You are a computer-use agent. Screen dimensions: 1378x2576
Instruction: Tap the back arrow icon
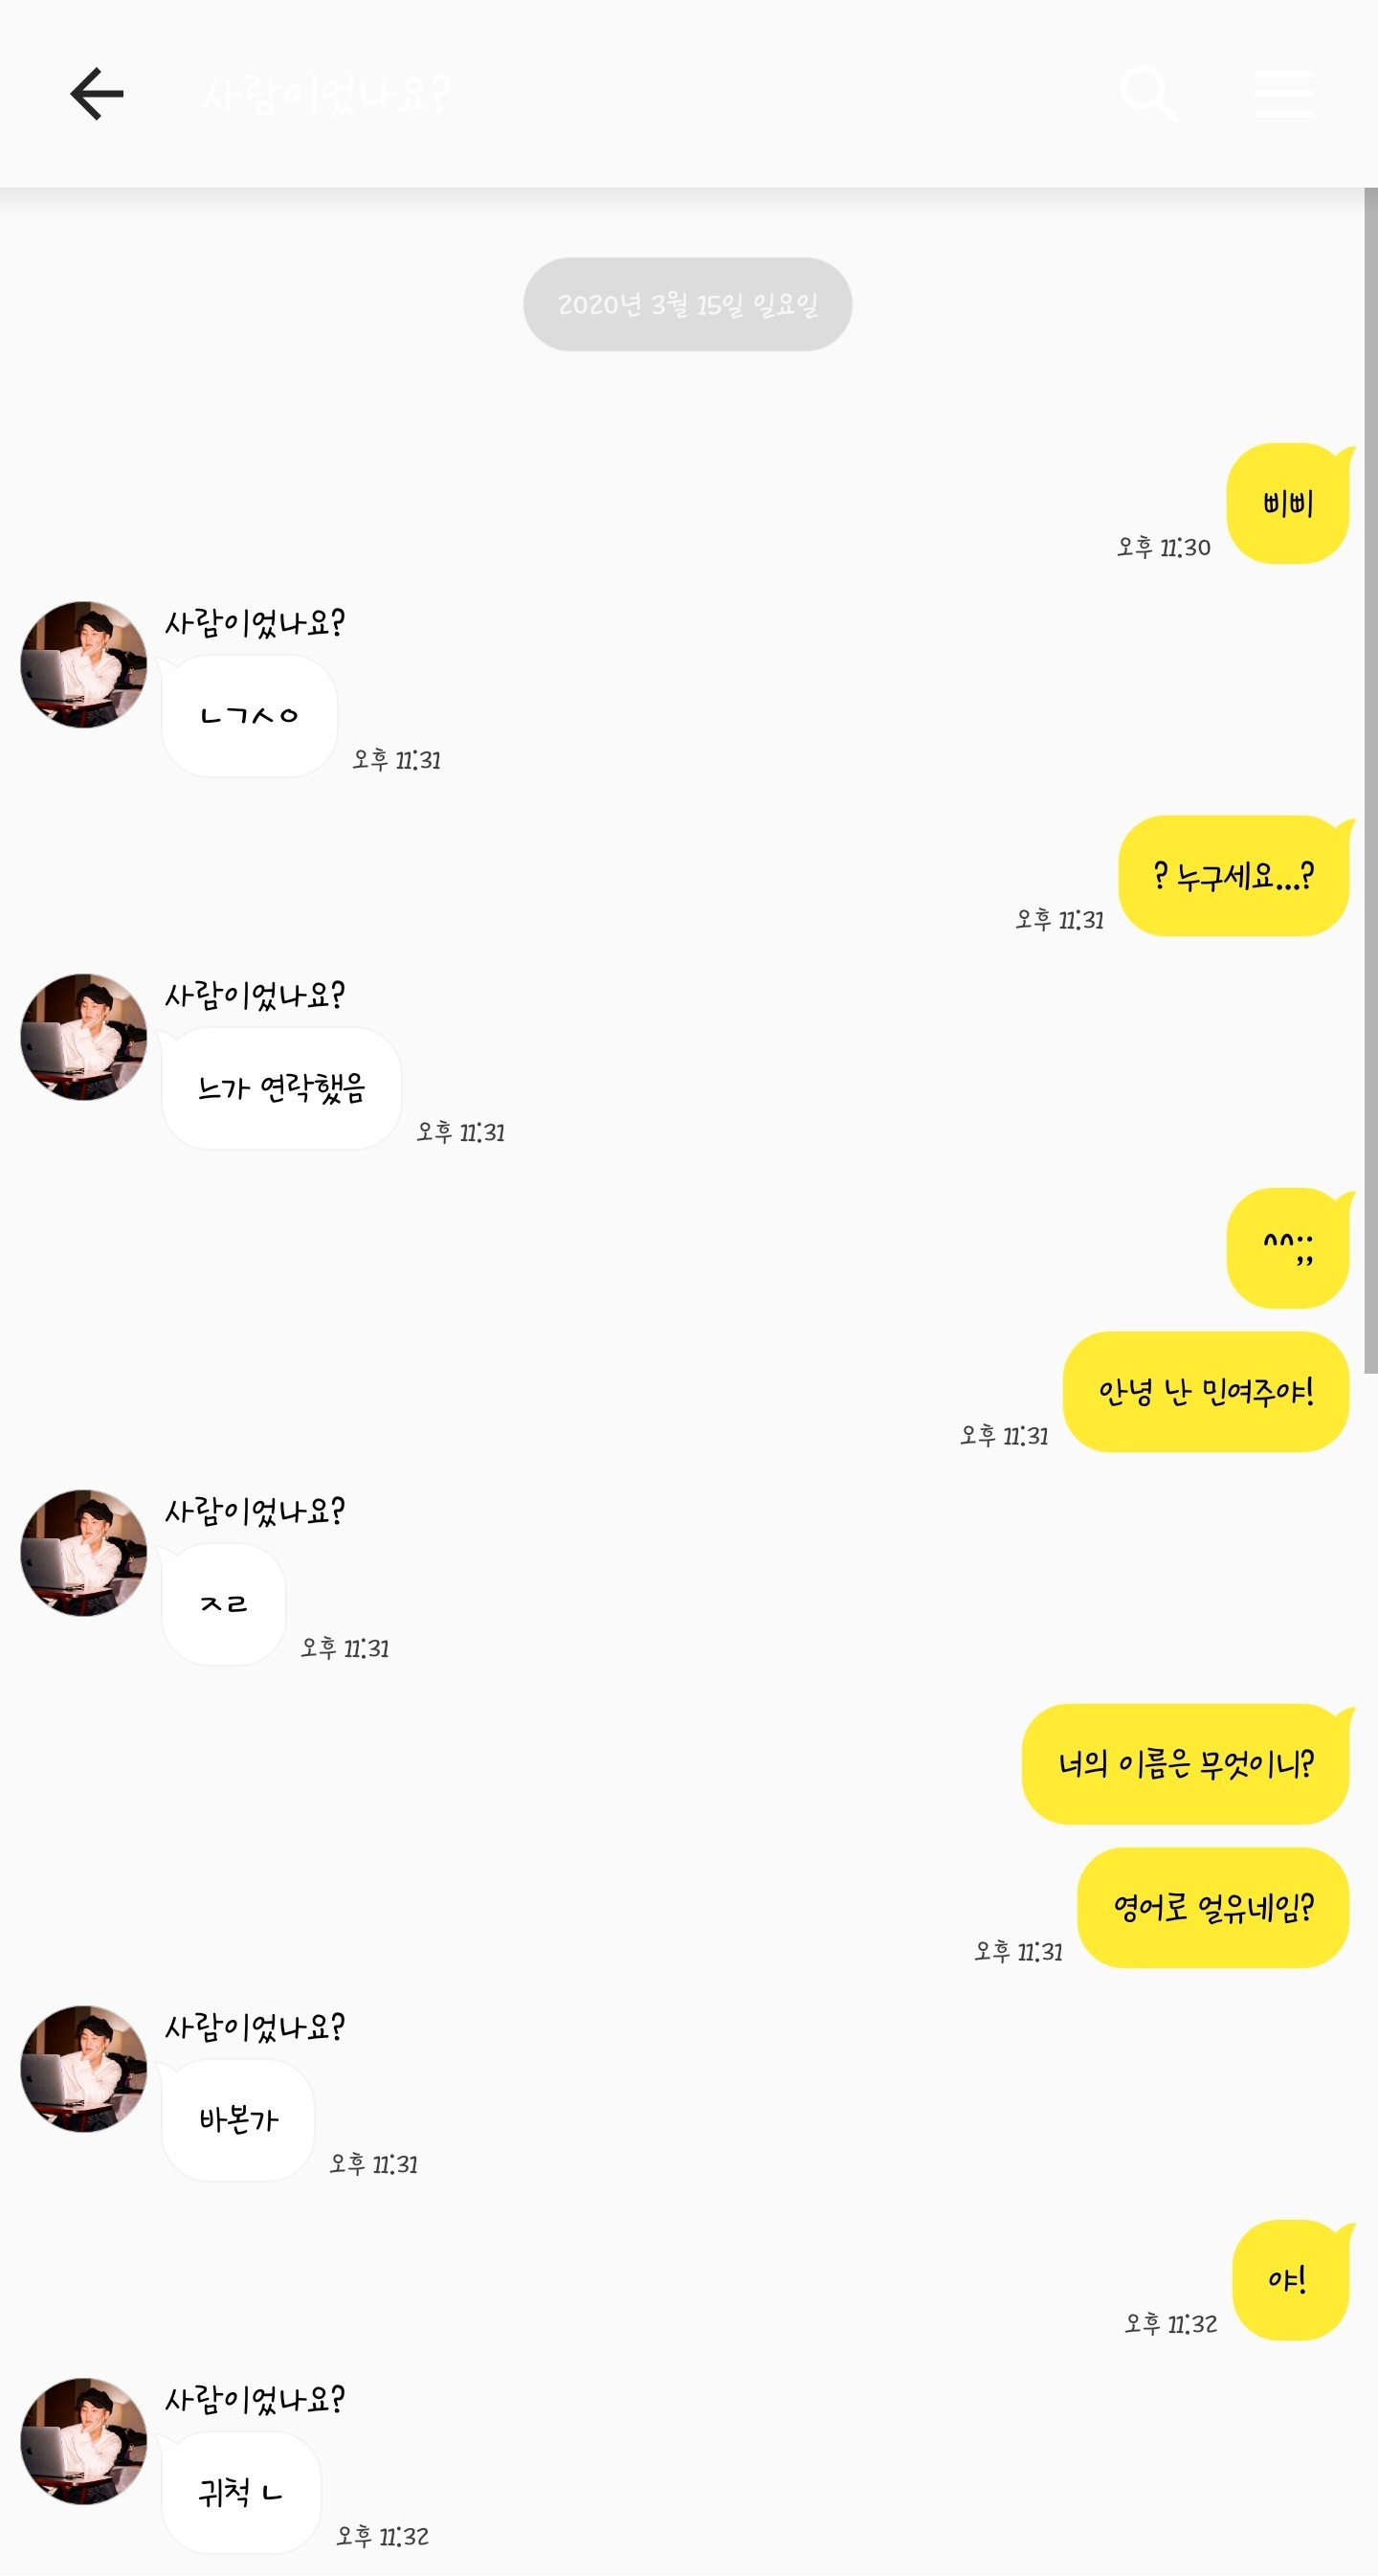(x=97, y=94)
